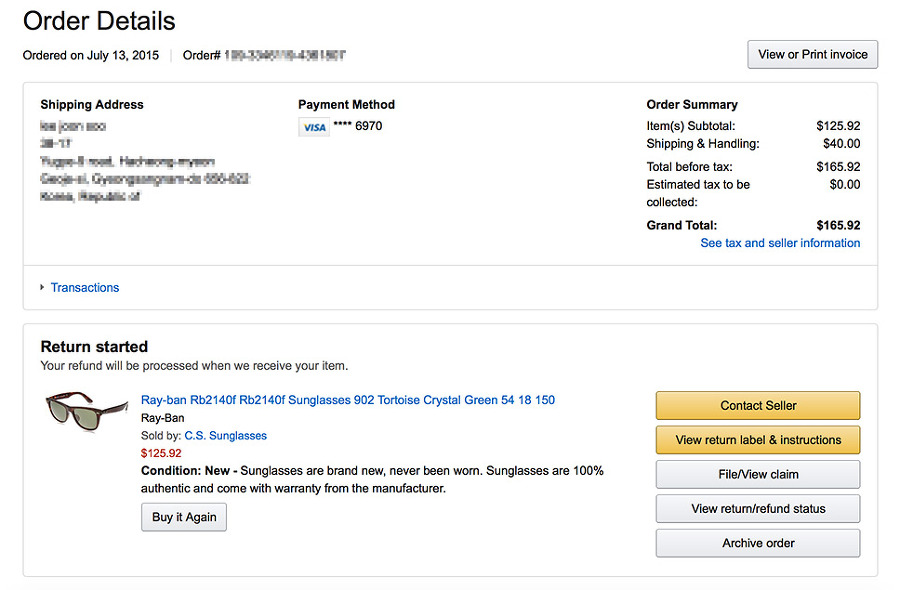Click the Contact Seller button

758,406
